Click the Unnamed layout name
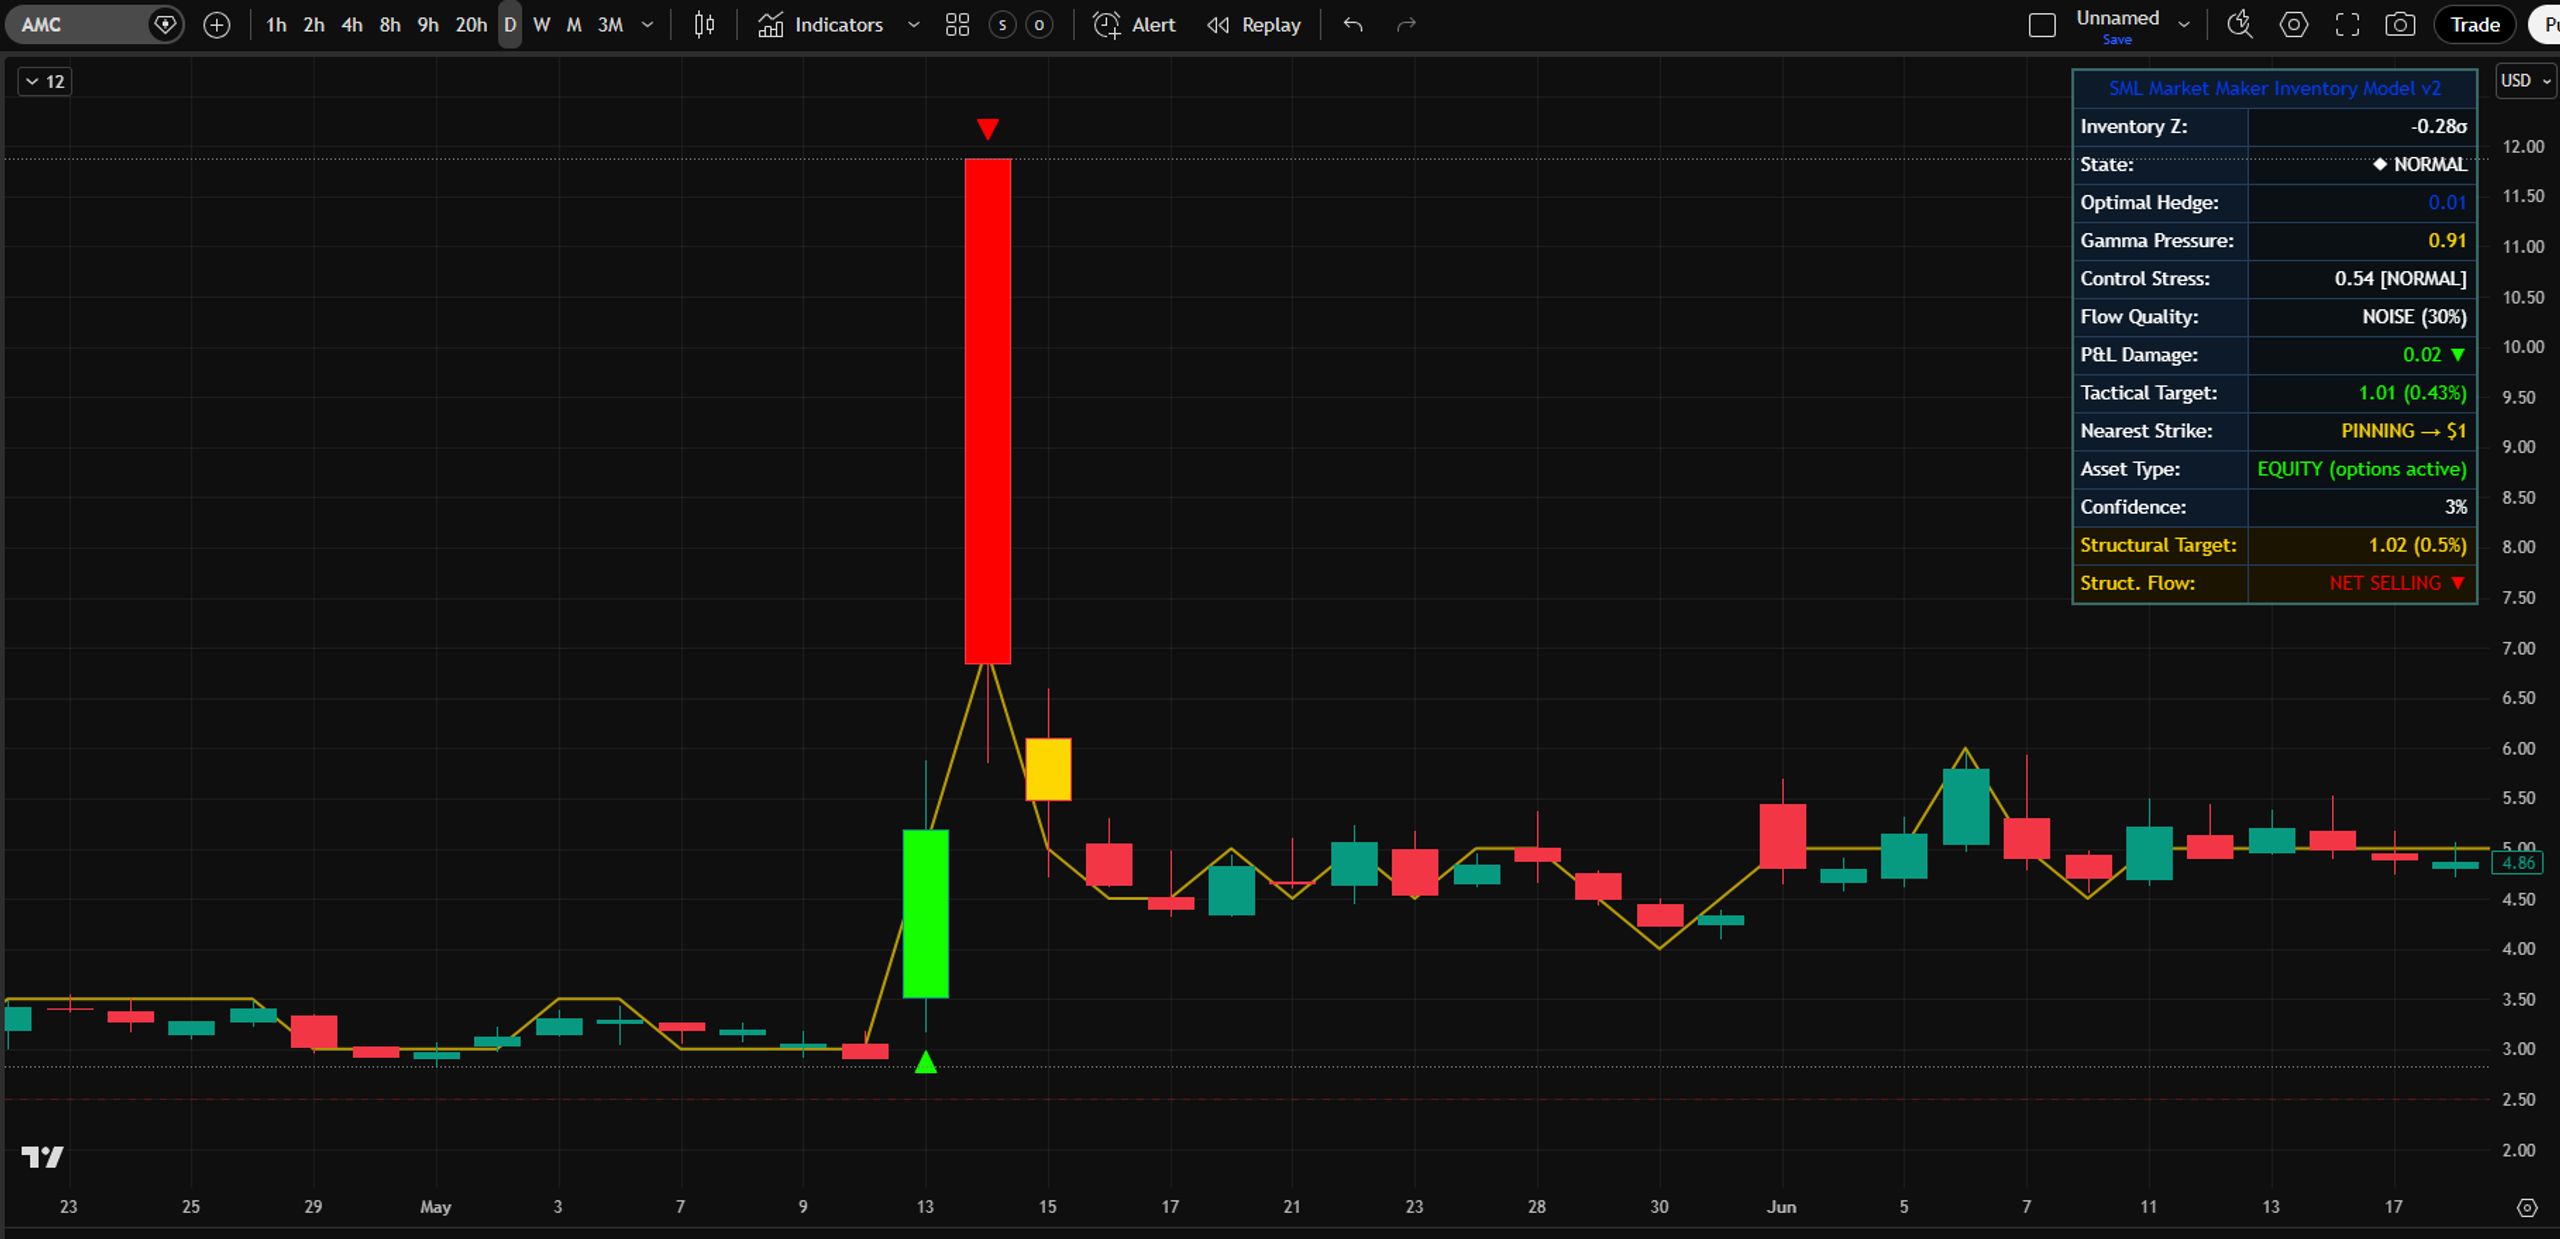Viewport: 2560px width, 1239px height. (2117, 18)
